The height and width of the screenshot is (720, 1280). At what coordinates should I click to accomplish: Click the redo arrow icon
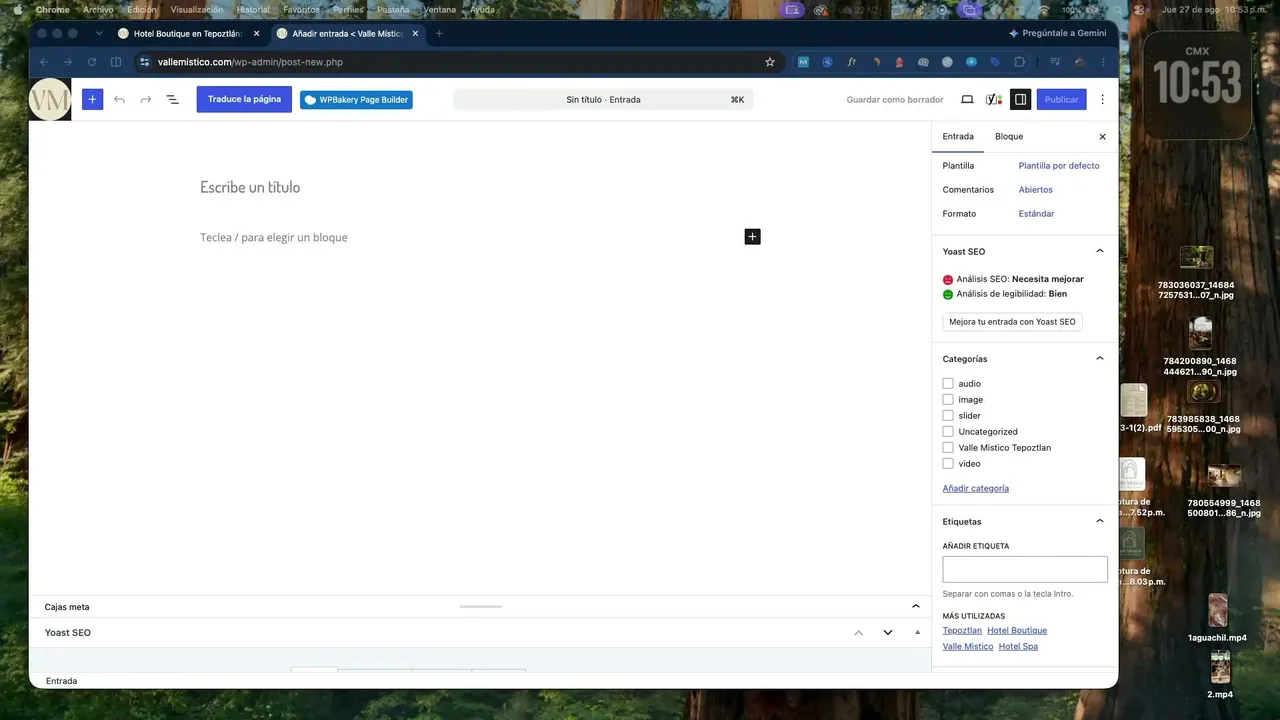tap(146, 99)
